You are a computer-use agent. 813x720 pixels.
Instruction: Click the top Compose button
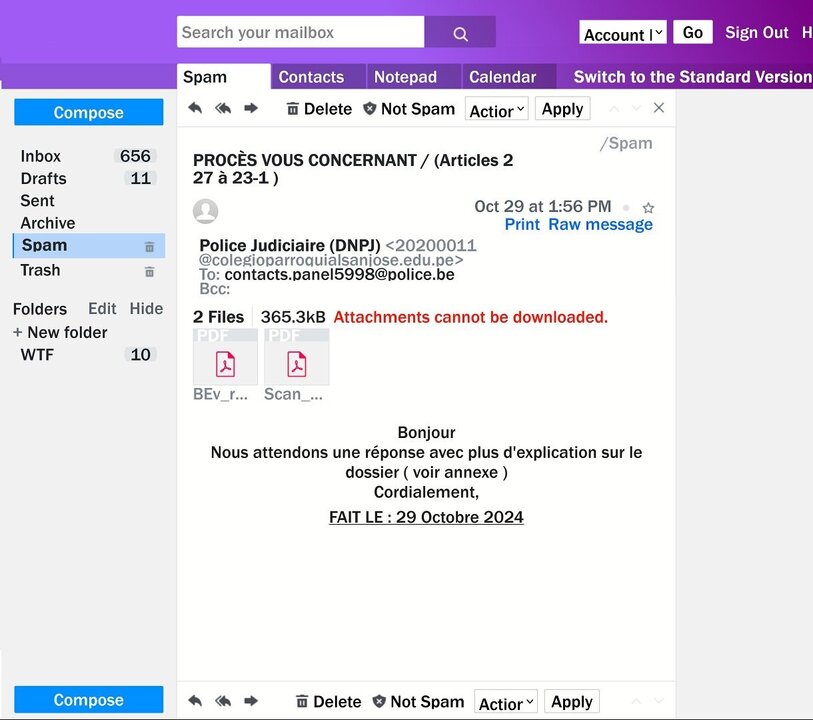(88, 112)
